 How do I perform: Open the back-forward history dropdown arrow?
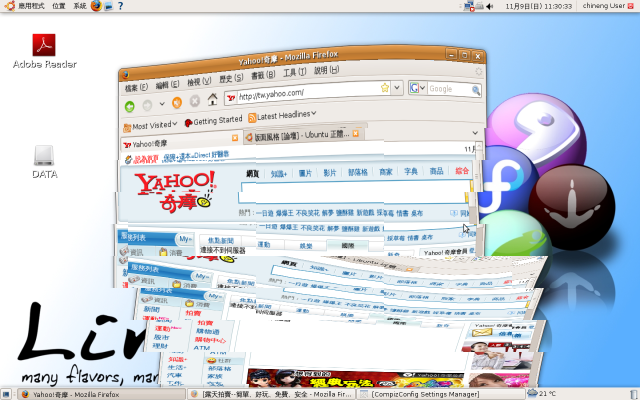pyautogui.click(x=162, y=104)
